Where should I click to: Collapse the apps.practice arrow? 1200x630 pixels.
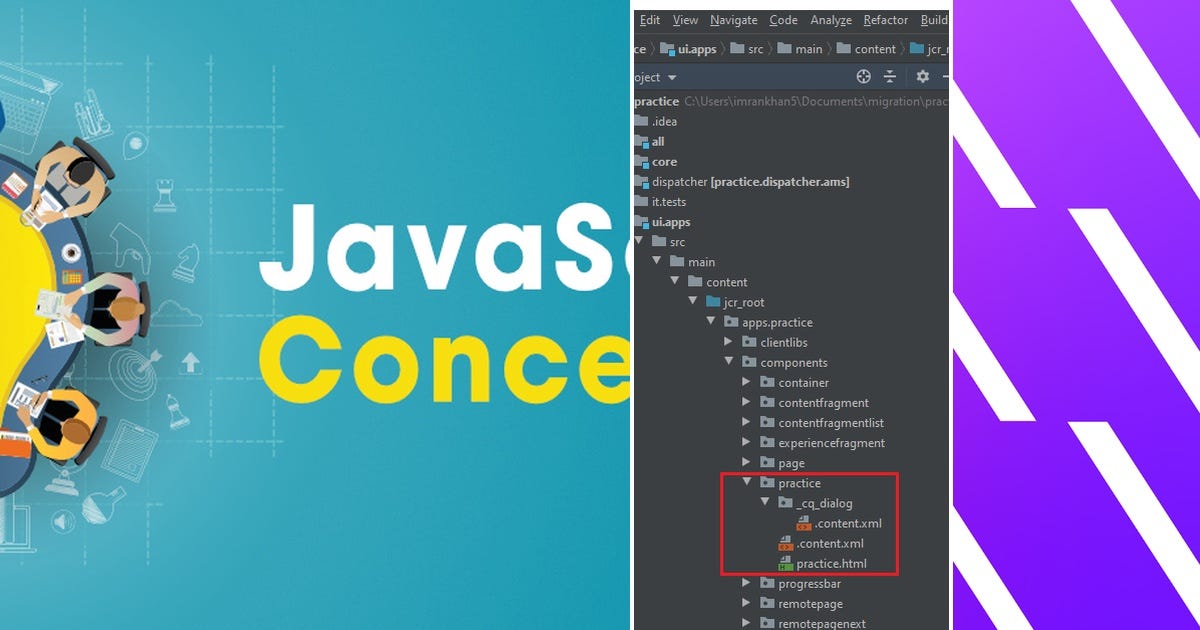point(711,322)
